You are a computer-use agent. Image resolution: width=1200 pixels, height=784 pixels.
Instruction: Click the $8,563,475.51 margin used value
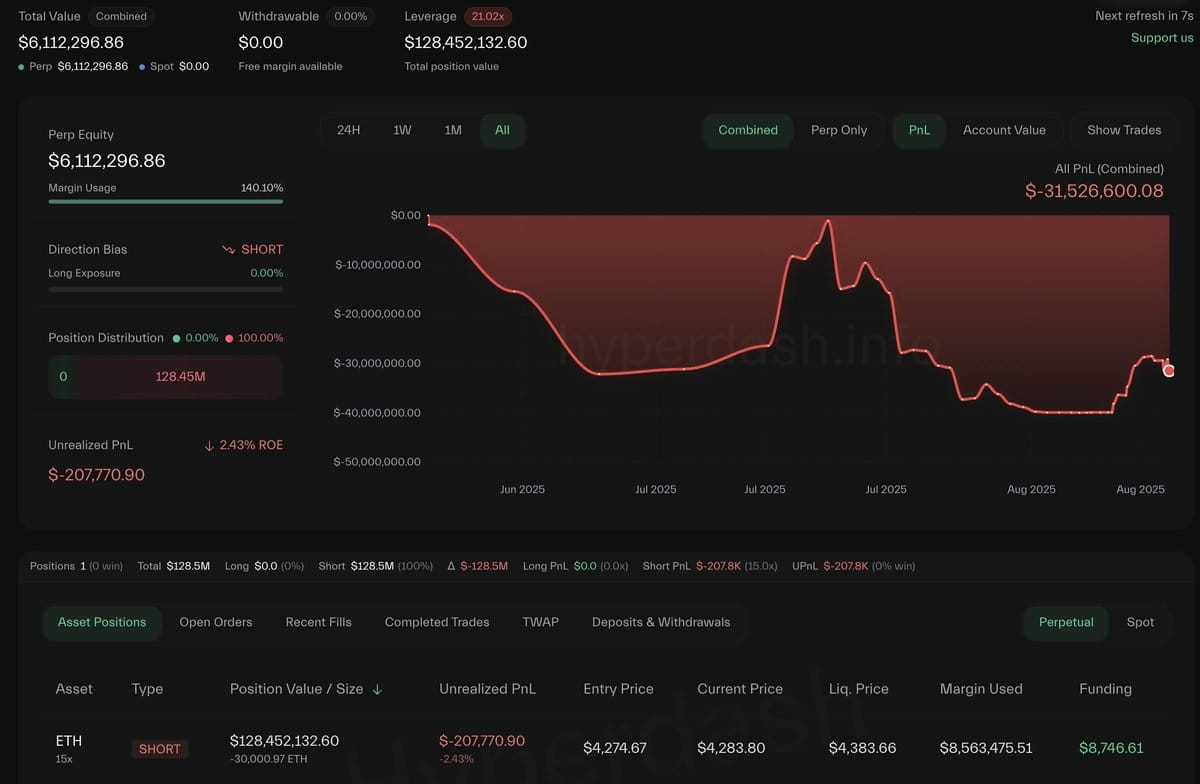tap(986, 748)
